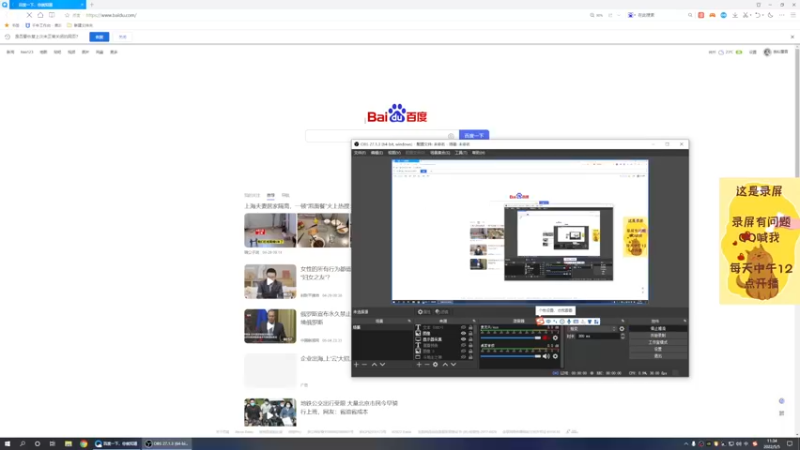Open audio settings gear for desktop audio track
Image resolution: width=800 pixels, height=450 pixels.
click(555, 356)
